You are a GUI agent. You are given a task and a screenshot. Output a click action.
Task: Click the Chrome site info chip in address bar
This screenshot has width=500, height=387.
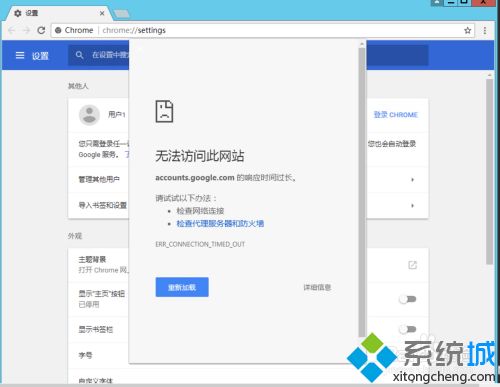74,30
